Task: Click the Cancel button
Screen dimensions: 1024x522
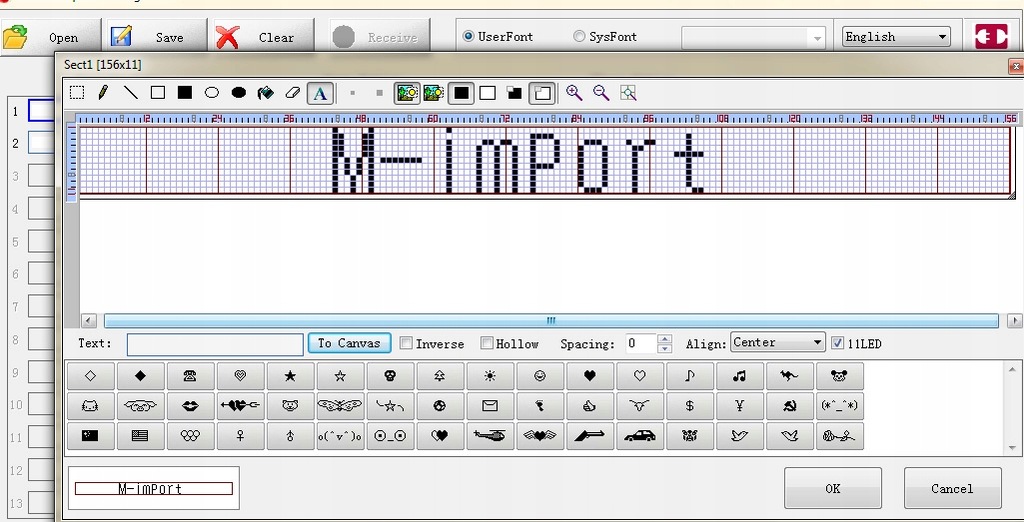Action: pos(952,488)
